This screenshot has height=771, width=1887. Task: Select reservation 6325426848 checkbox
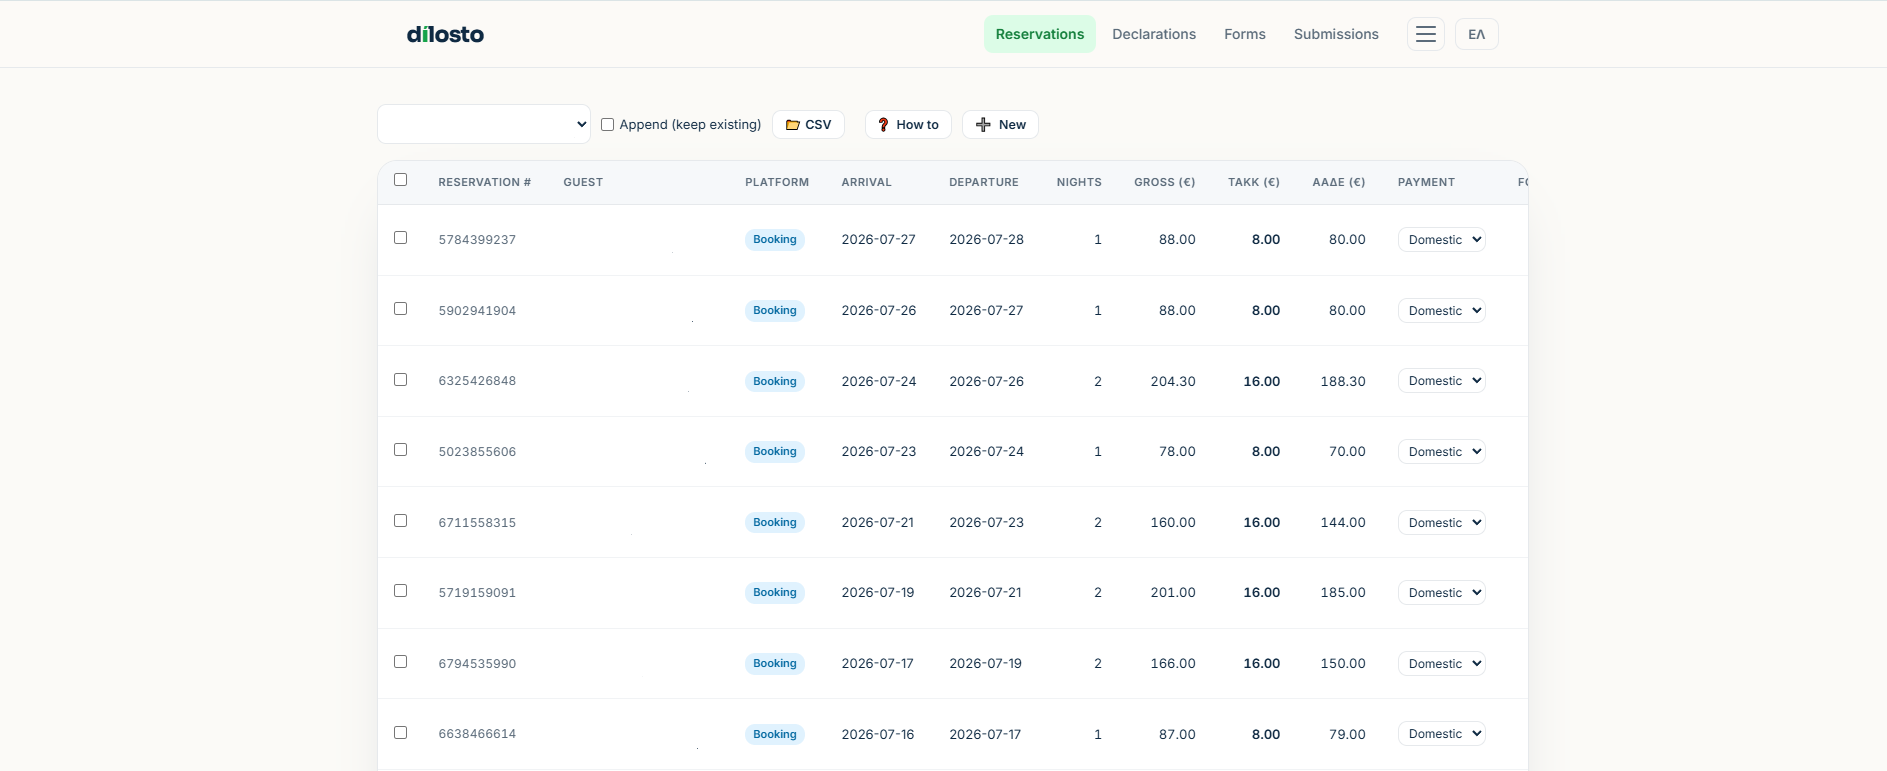[401, 380]
